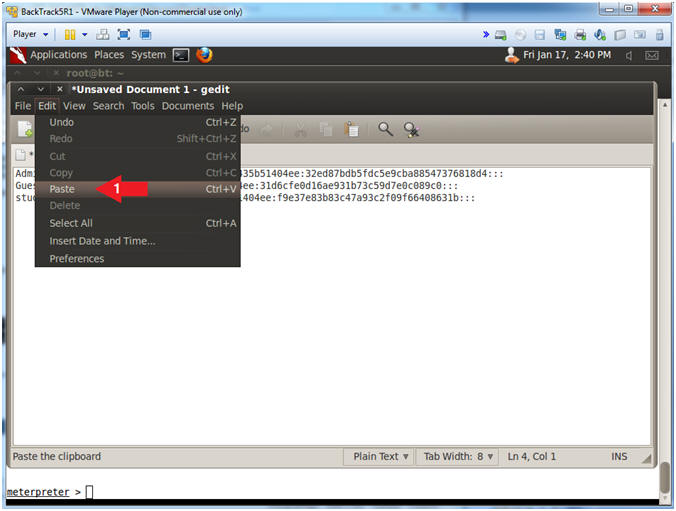Viewport: 676px width, 511px height.
Task: Choose Insert Date and Time menu entry
Action: [x=138, y=241]
